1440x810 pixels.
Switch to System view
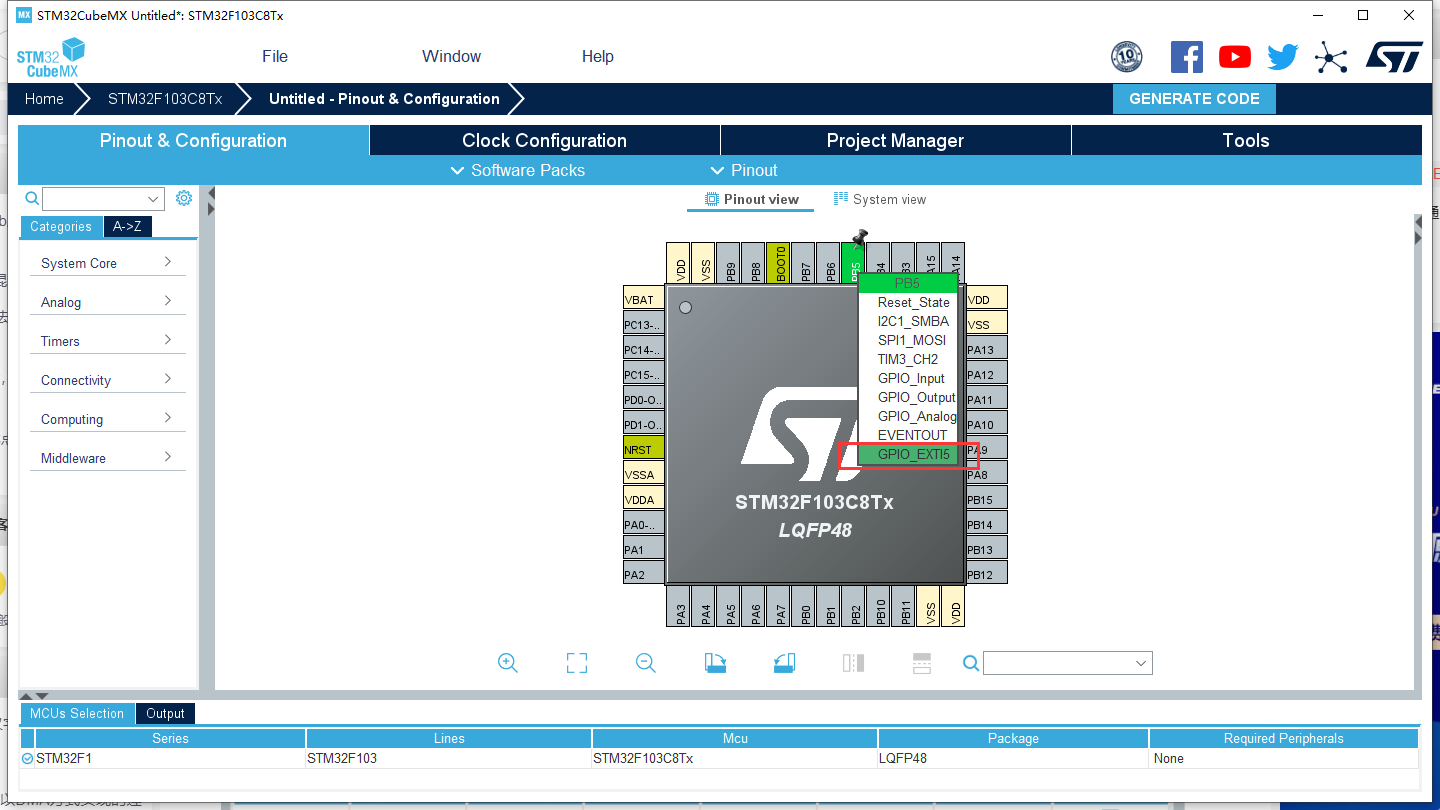click(880, 199)
